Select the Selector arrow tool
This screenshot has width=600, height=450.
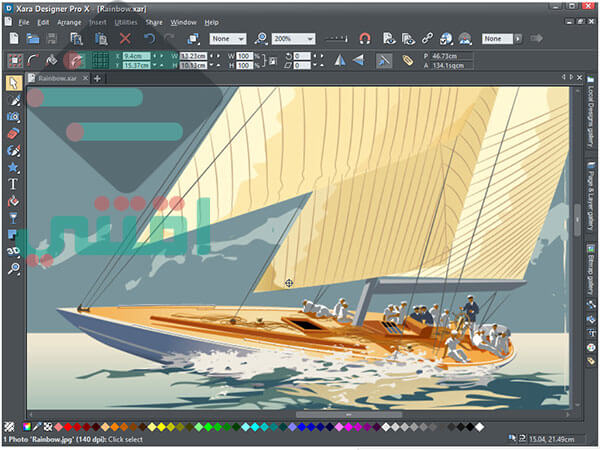[14, 83]
